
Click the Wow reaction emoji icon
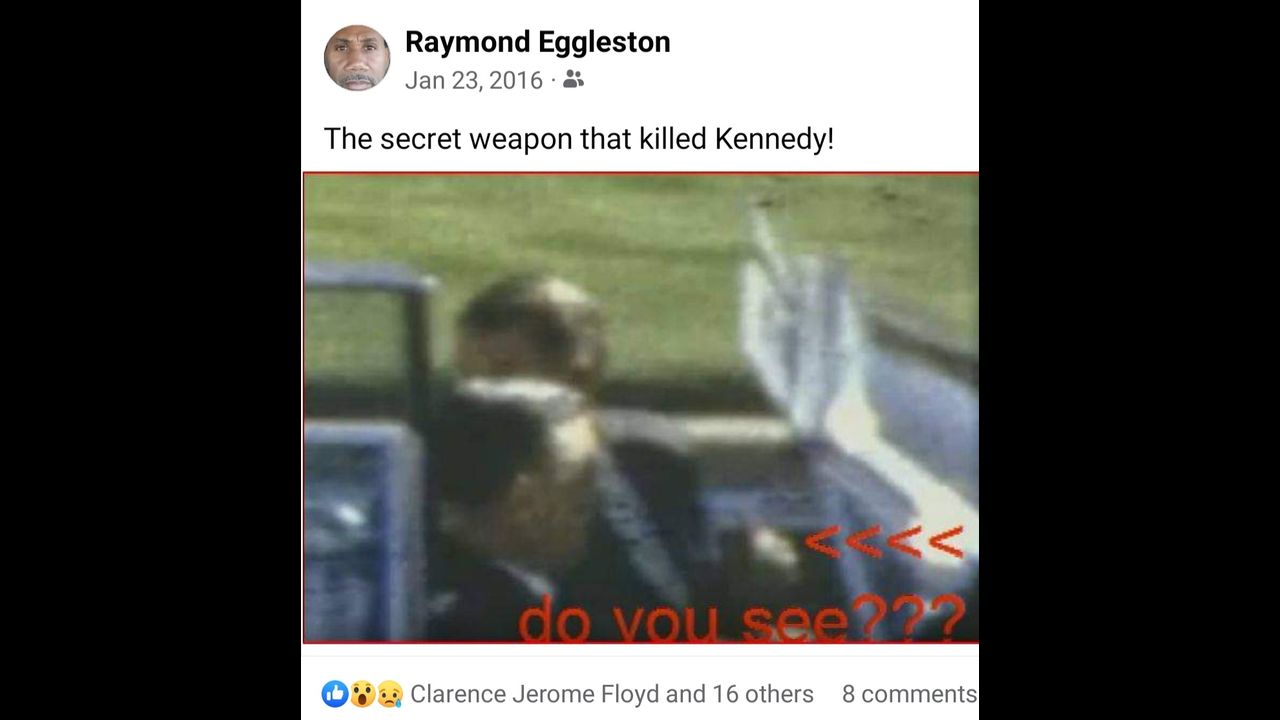[362, 693]
